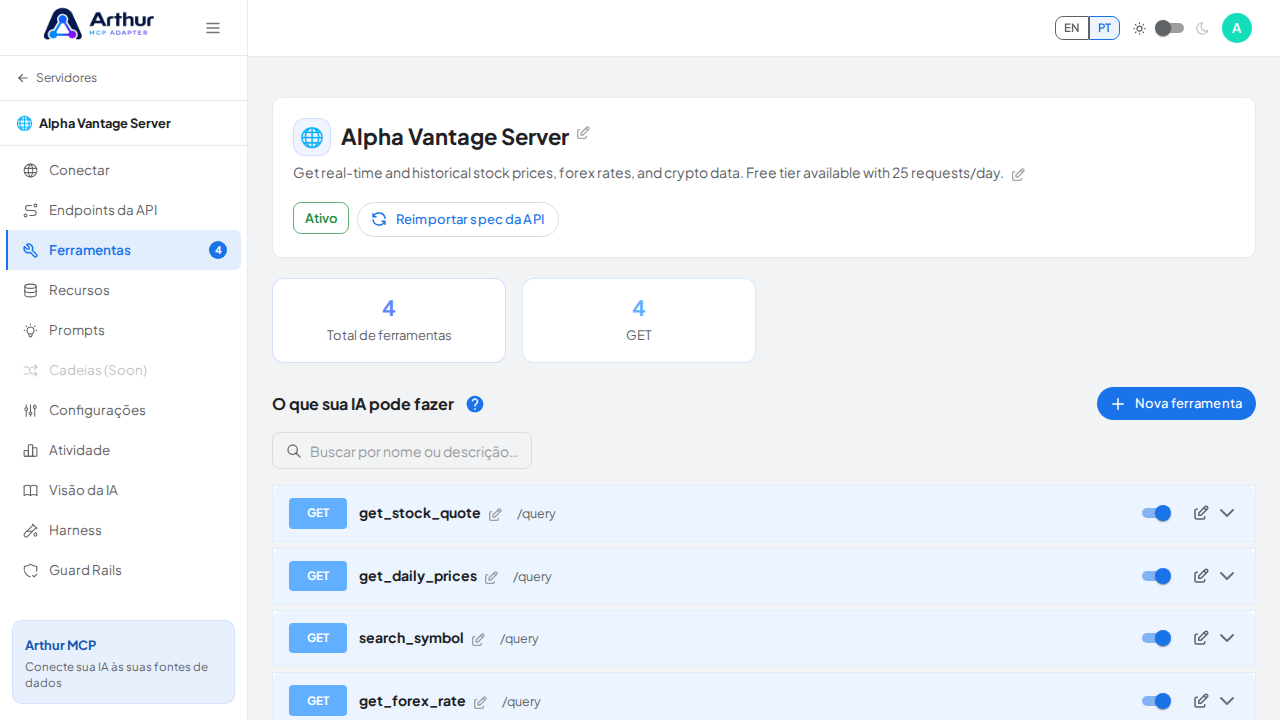Viewport: 1280px width, 720px height.
Task: Open Visão da IA in sidebar
Action: (x=123, y=490)
